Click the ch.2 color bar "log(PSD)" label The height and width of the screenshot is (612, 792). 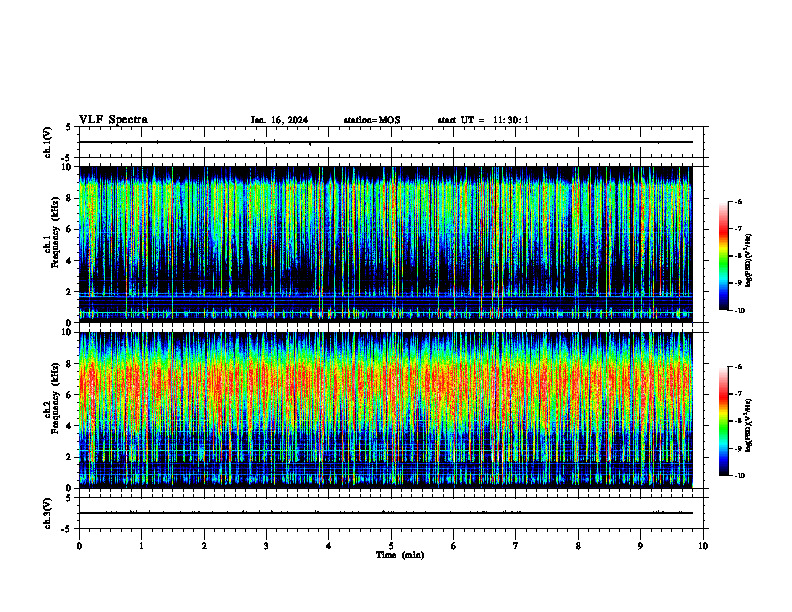coord(749,425)
